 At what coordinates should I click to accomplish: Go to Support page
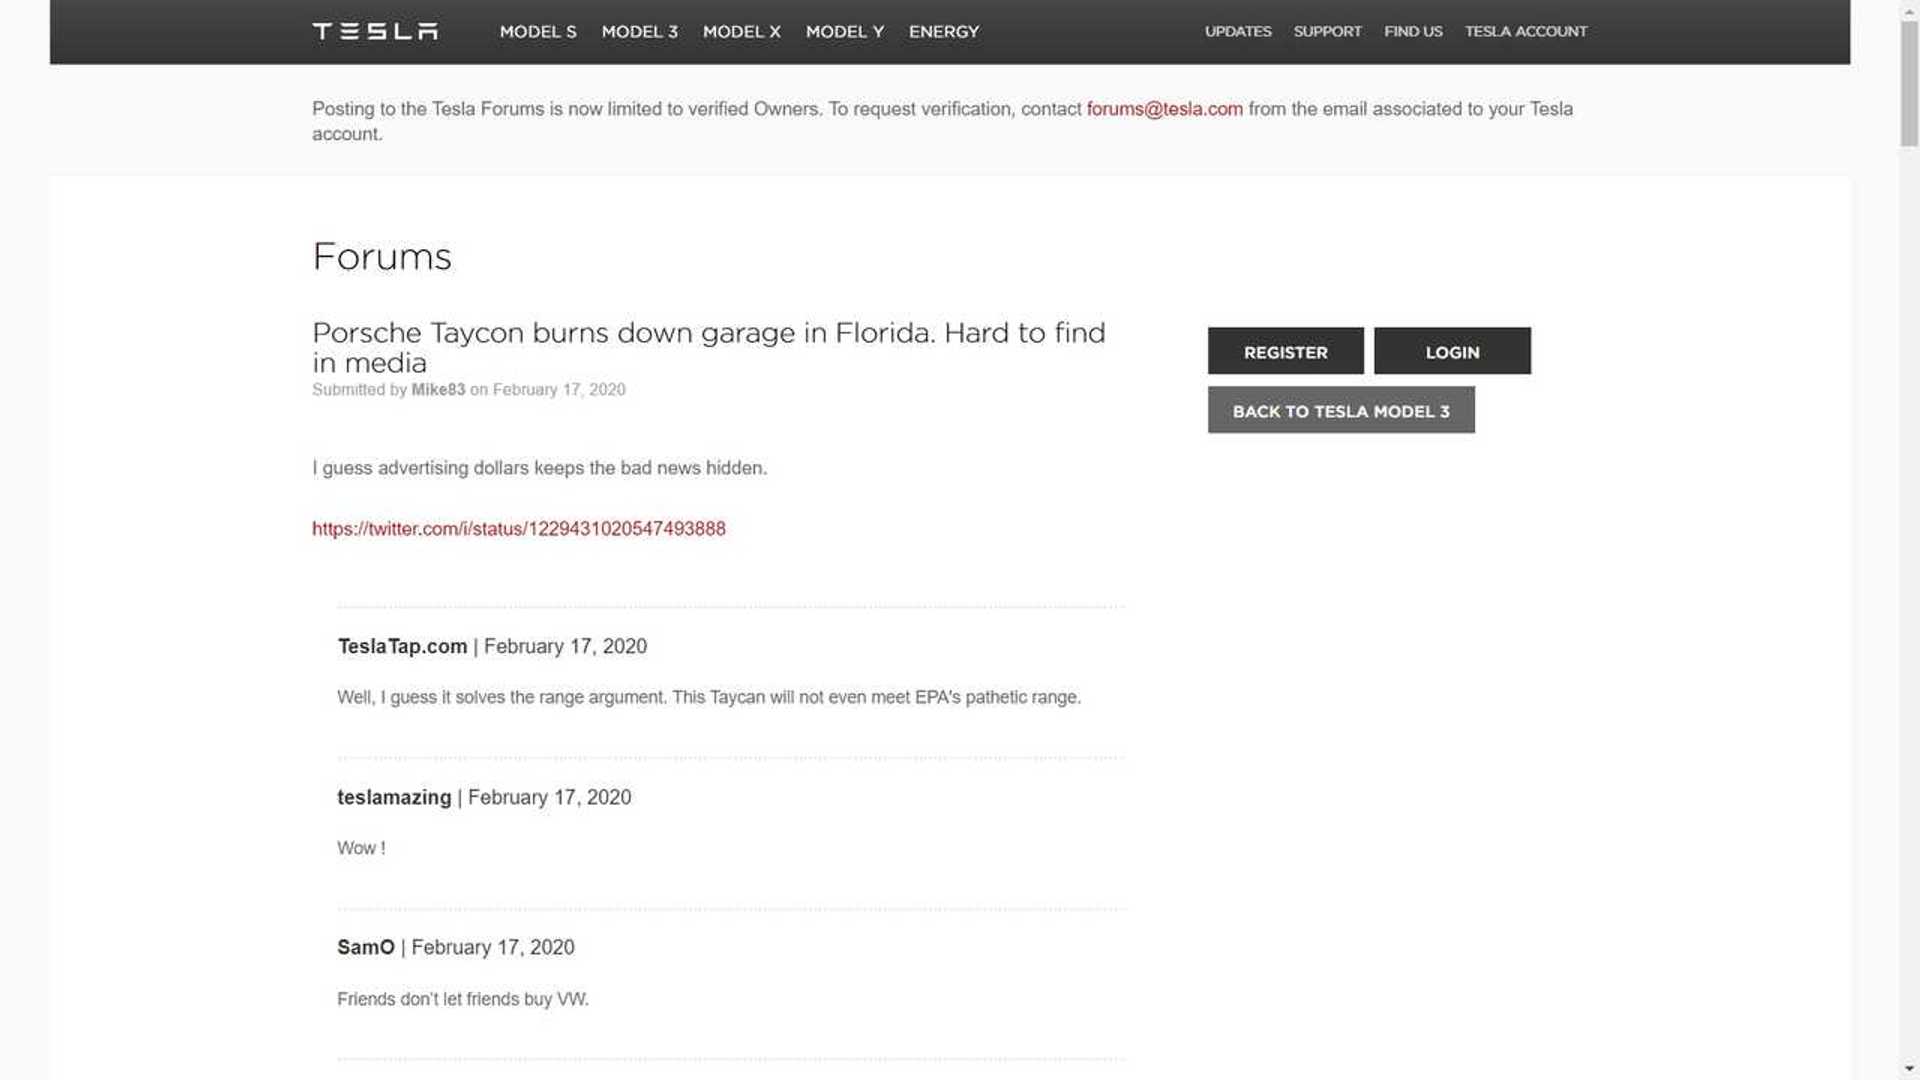tap(1327, 32)
